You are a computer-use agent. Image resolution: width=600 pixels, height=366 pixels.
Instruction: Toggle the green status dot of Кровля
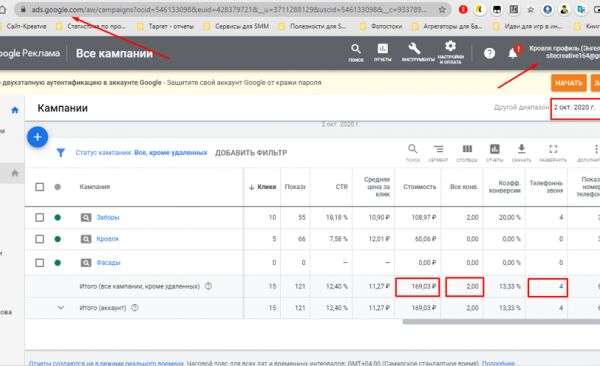tap(57, 239)
